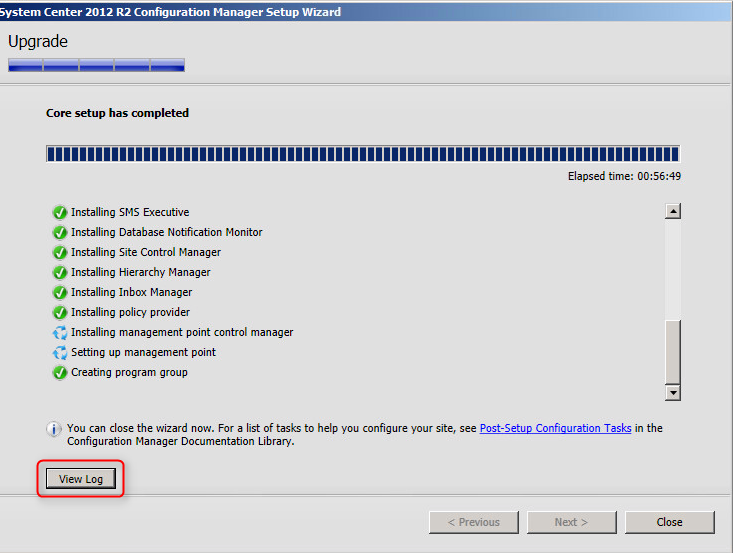Close the setup wizard
Screen dimensions: 733x553
coord(669,522)
